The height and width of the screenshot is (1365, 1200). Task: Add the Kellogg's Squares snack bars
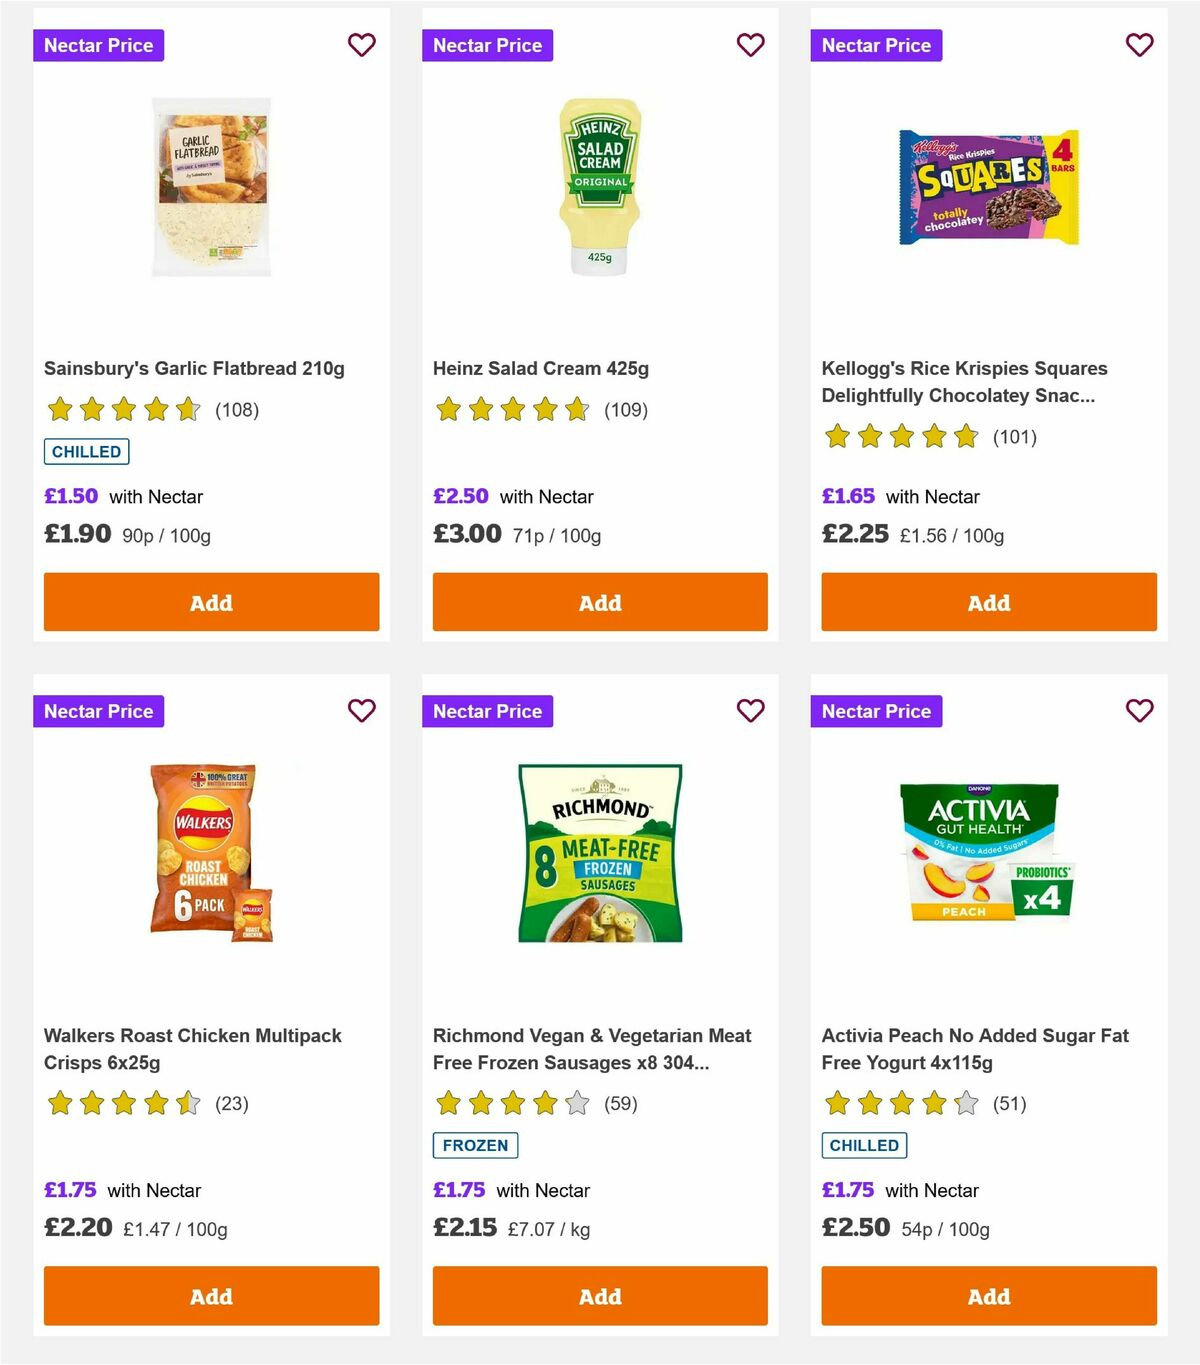point(988,602)
